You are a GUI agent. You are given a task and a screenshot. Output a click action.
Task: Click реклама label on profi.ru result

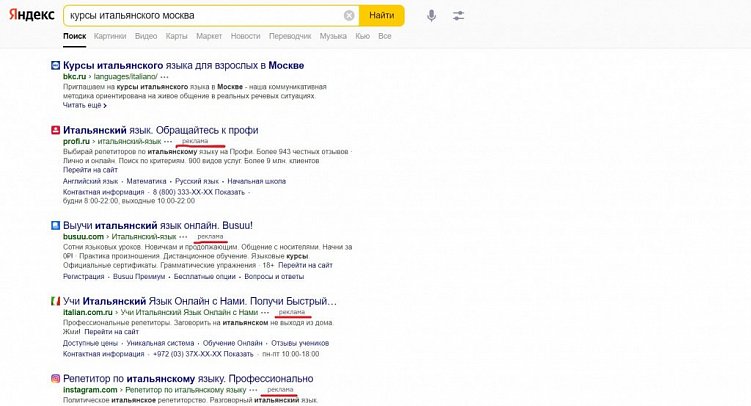point(195,141)
